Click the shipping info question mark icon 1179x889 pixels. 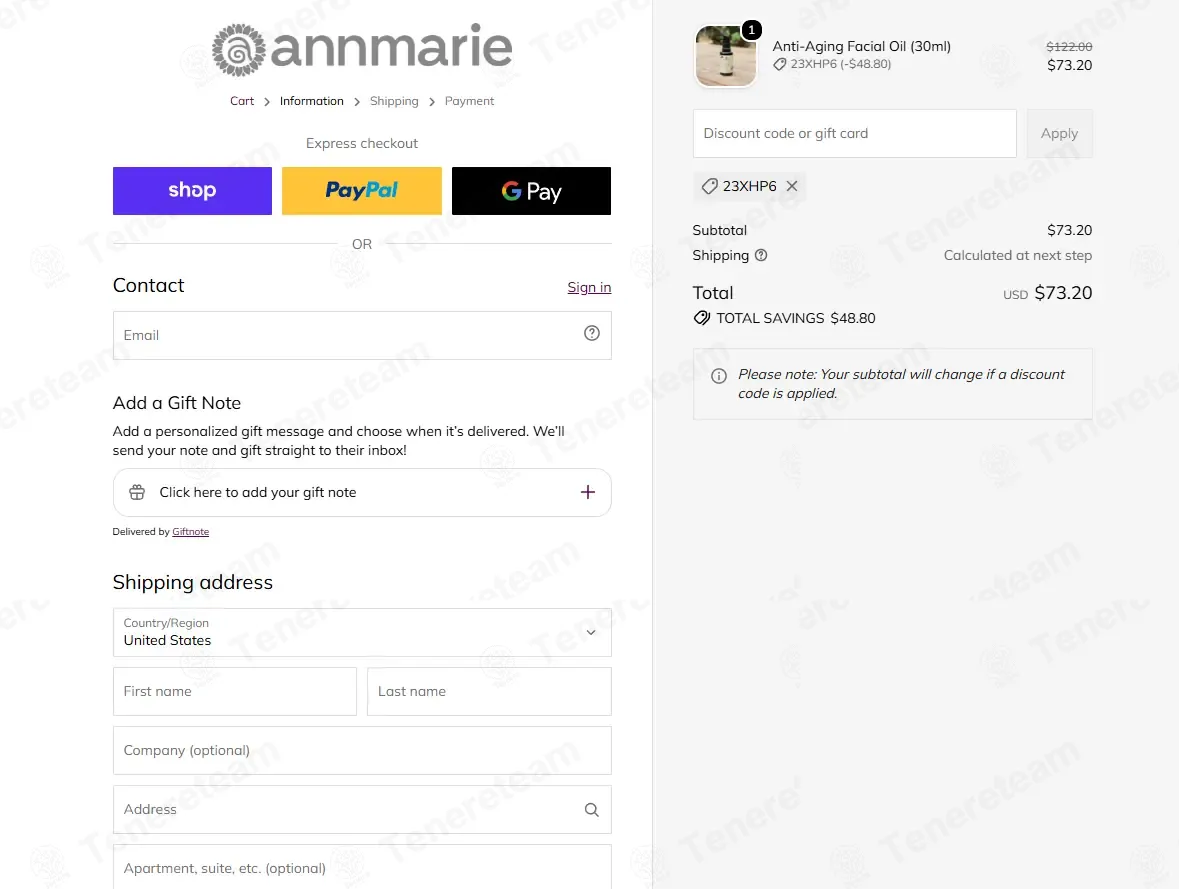[x=761, y=255]
